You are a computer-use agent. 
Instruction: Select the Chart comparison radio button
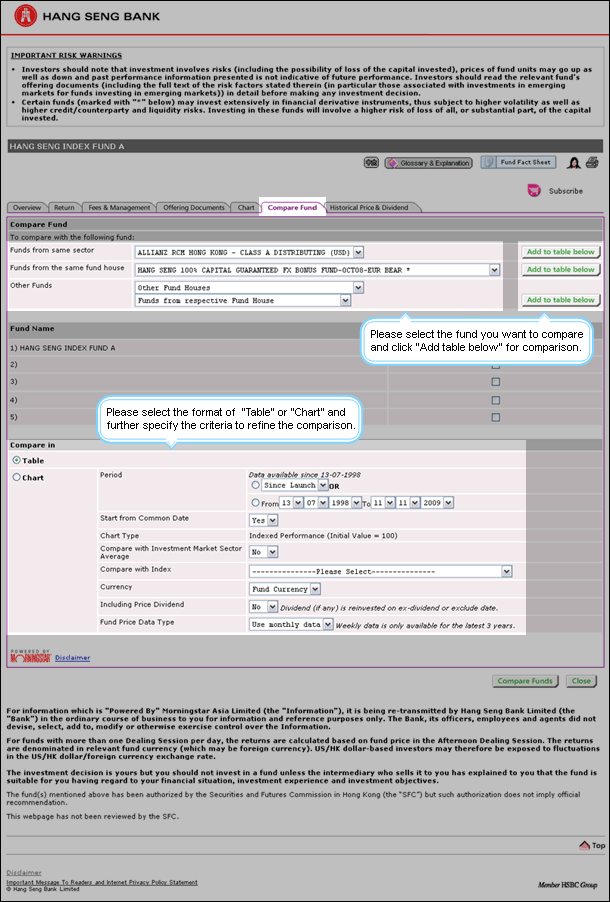[x=17, y=477]
